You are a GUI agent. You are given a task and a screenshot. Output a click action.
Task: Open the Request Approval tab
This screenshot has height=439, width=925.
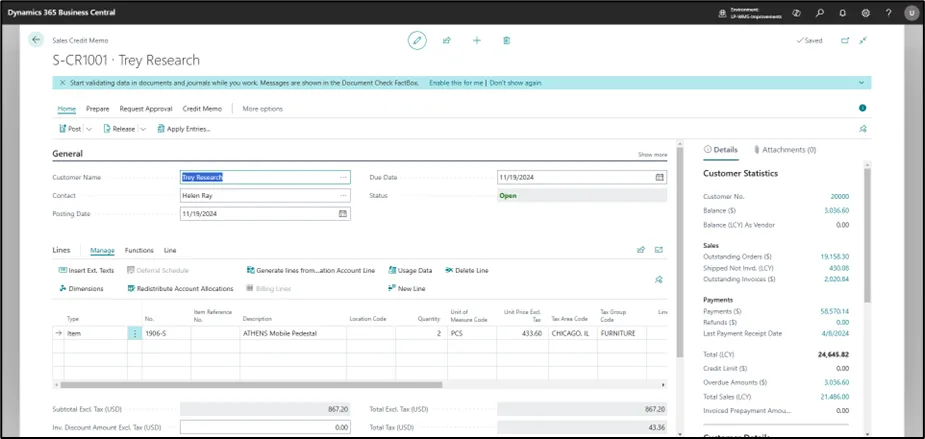pos(146,109)
